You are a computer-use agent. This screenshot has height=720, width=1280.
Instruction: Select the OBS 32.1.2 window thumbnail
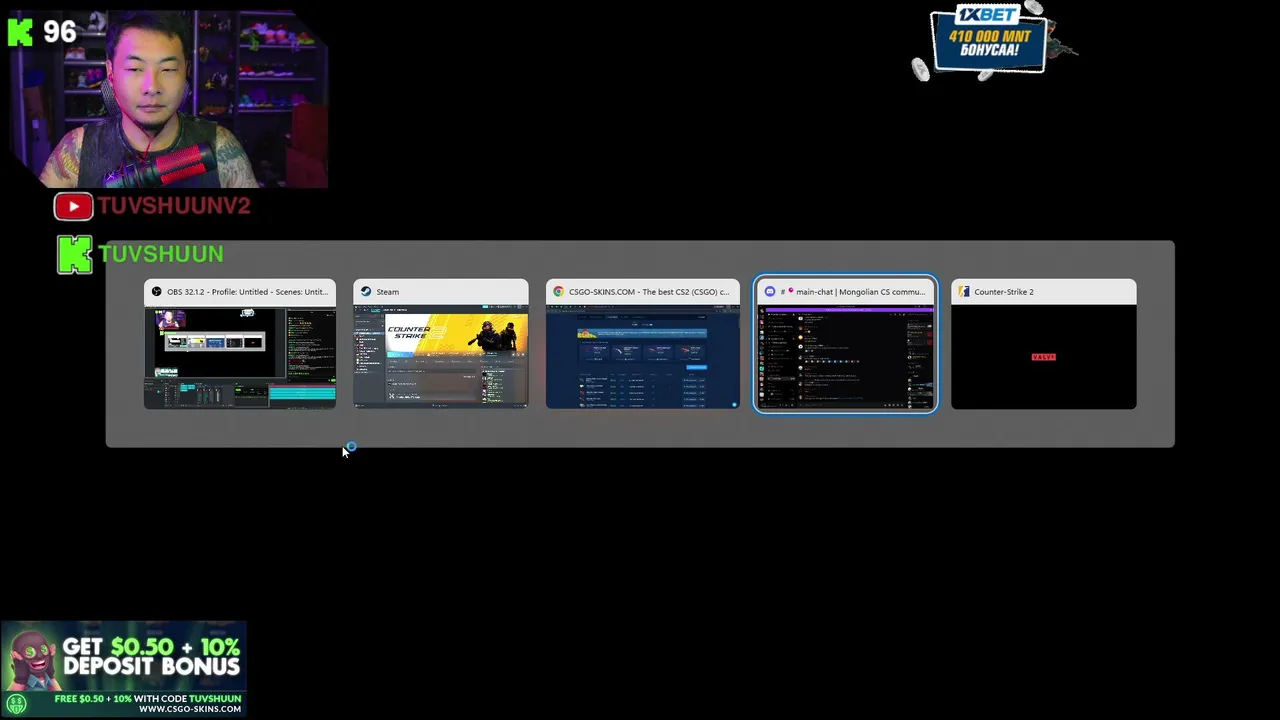coord(240,344)
